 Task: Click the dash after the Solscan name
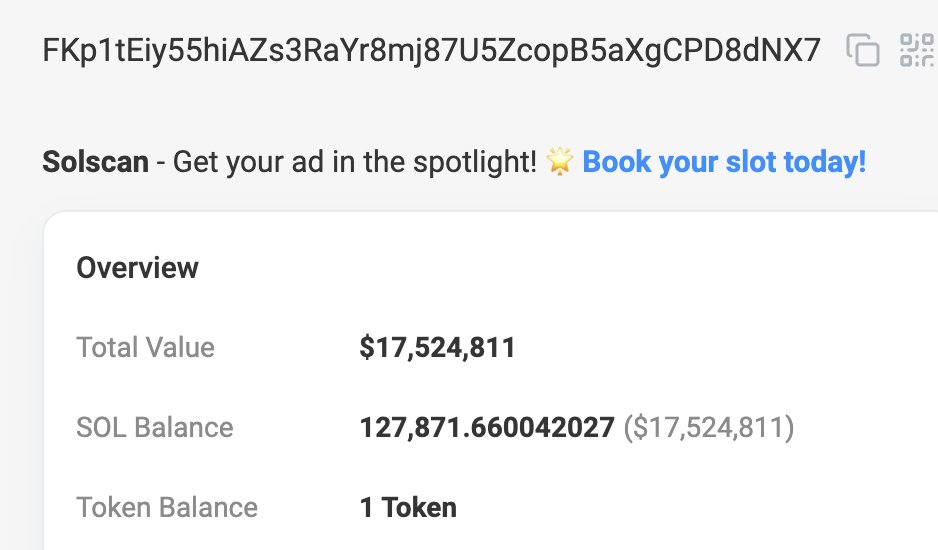click(x=161, y=162)
